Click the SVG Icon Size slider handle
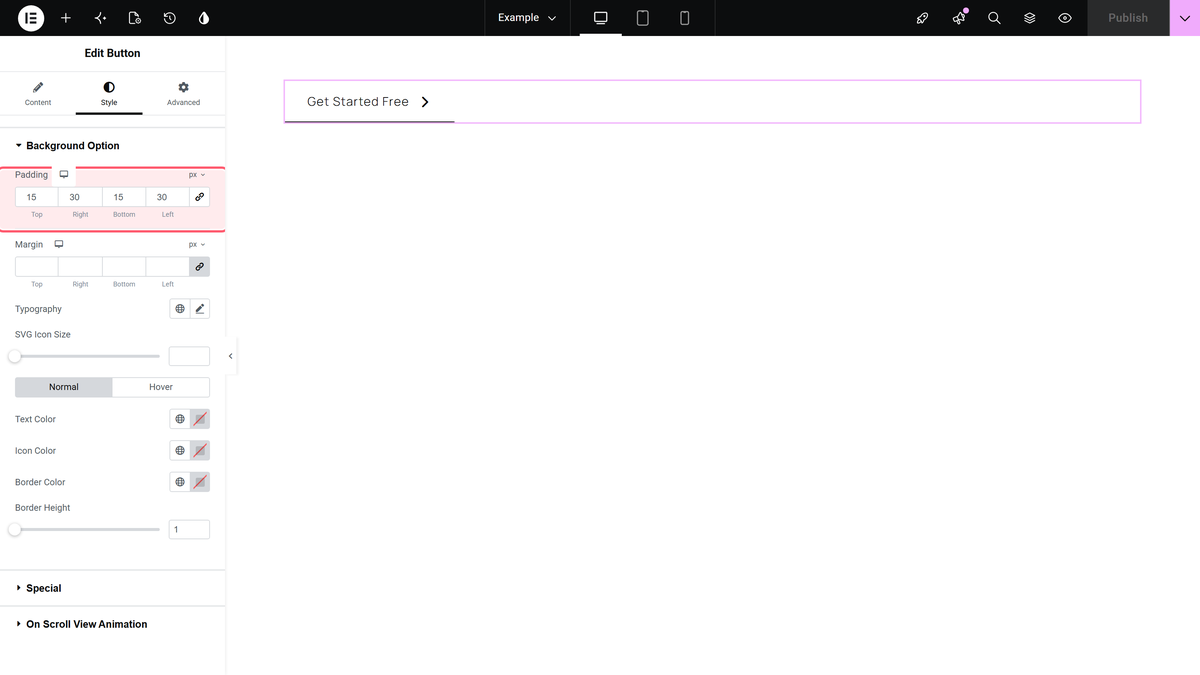 coord(15,356)
